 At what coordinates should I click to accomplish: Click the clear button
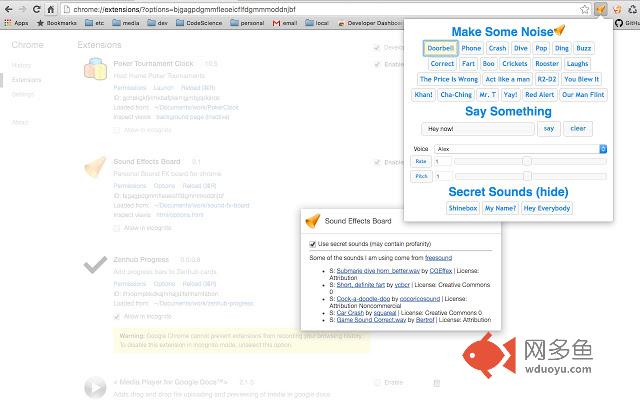pos(578,129)
